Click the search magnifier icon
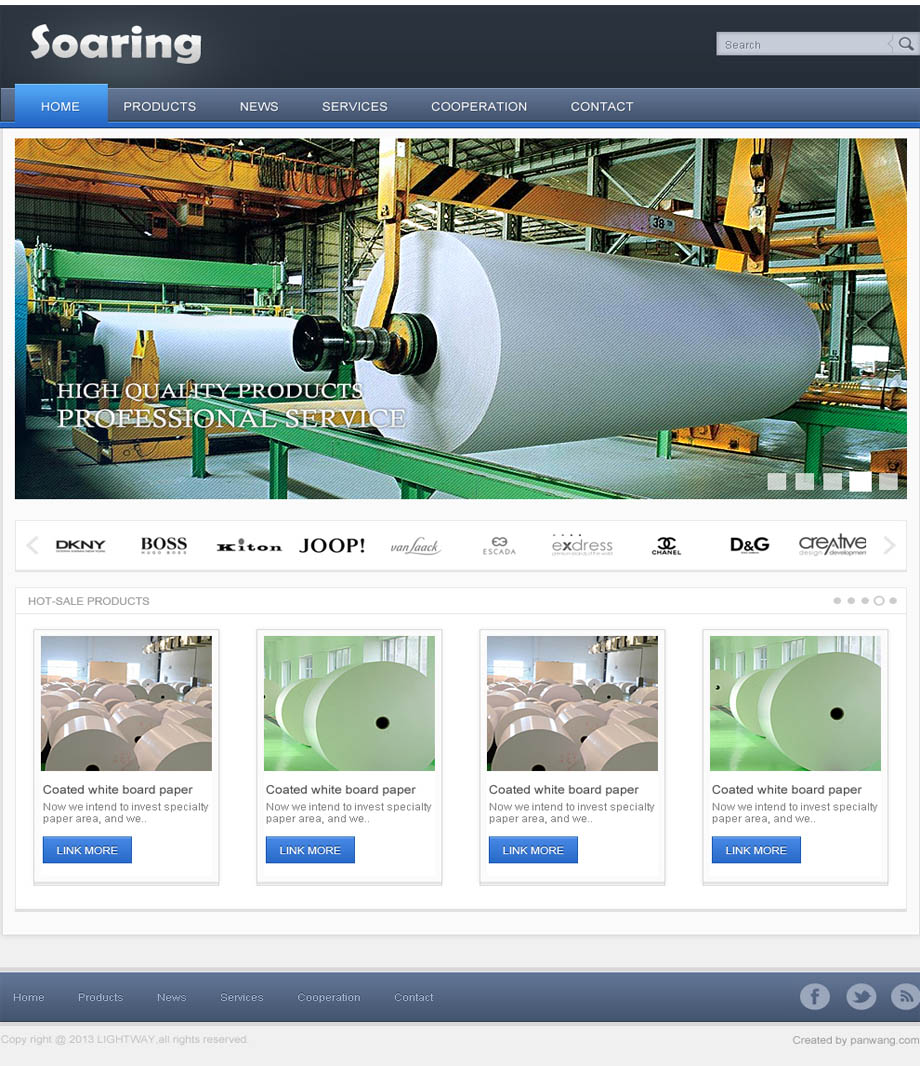Screen dimensions: 920x1066 pos(905,44)
